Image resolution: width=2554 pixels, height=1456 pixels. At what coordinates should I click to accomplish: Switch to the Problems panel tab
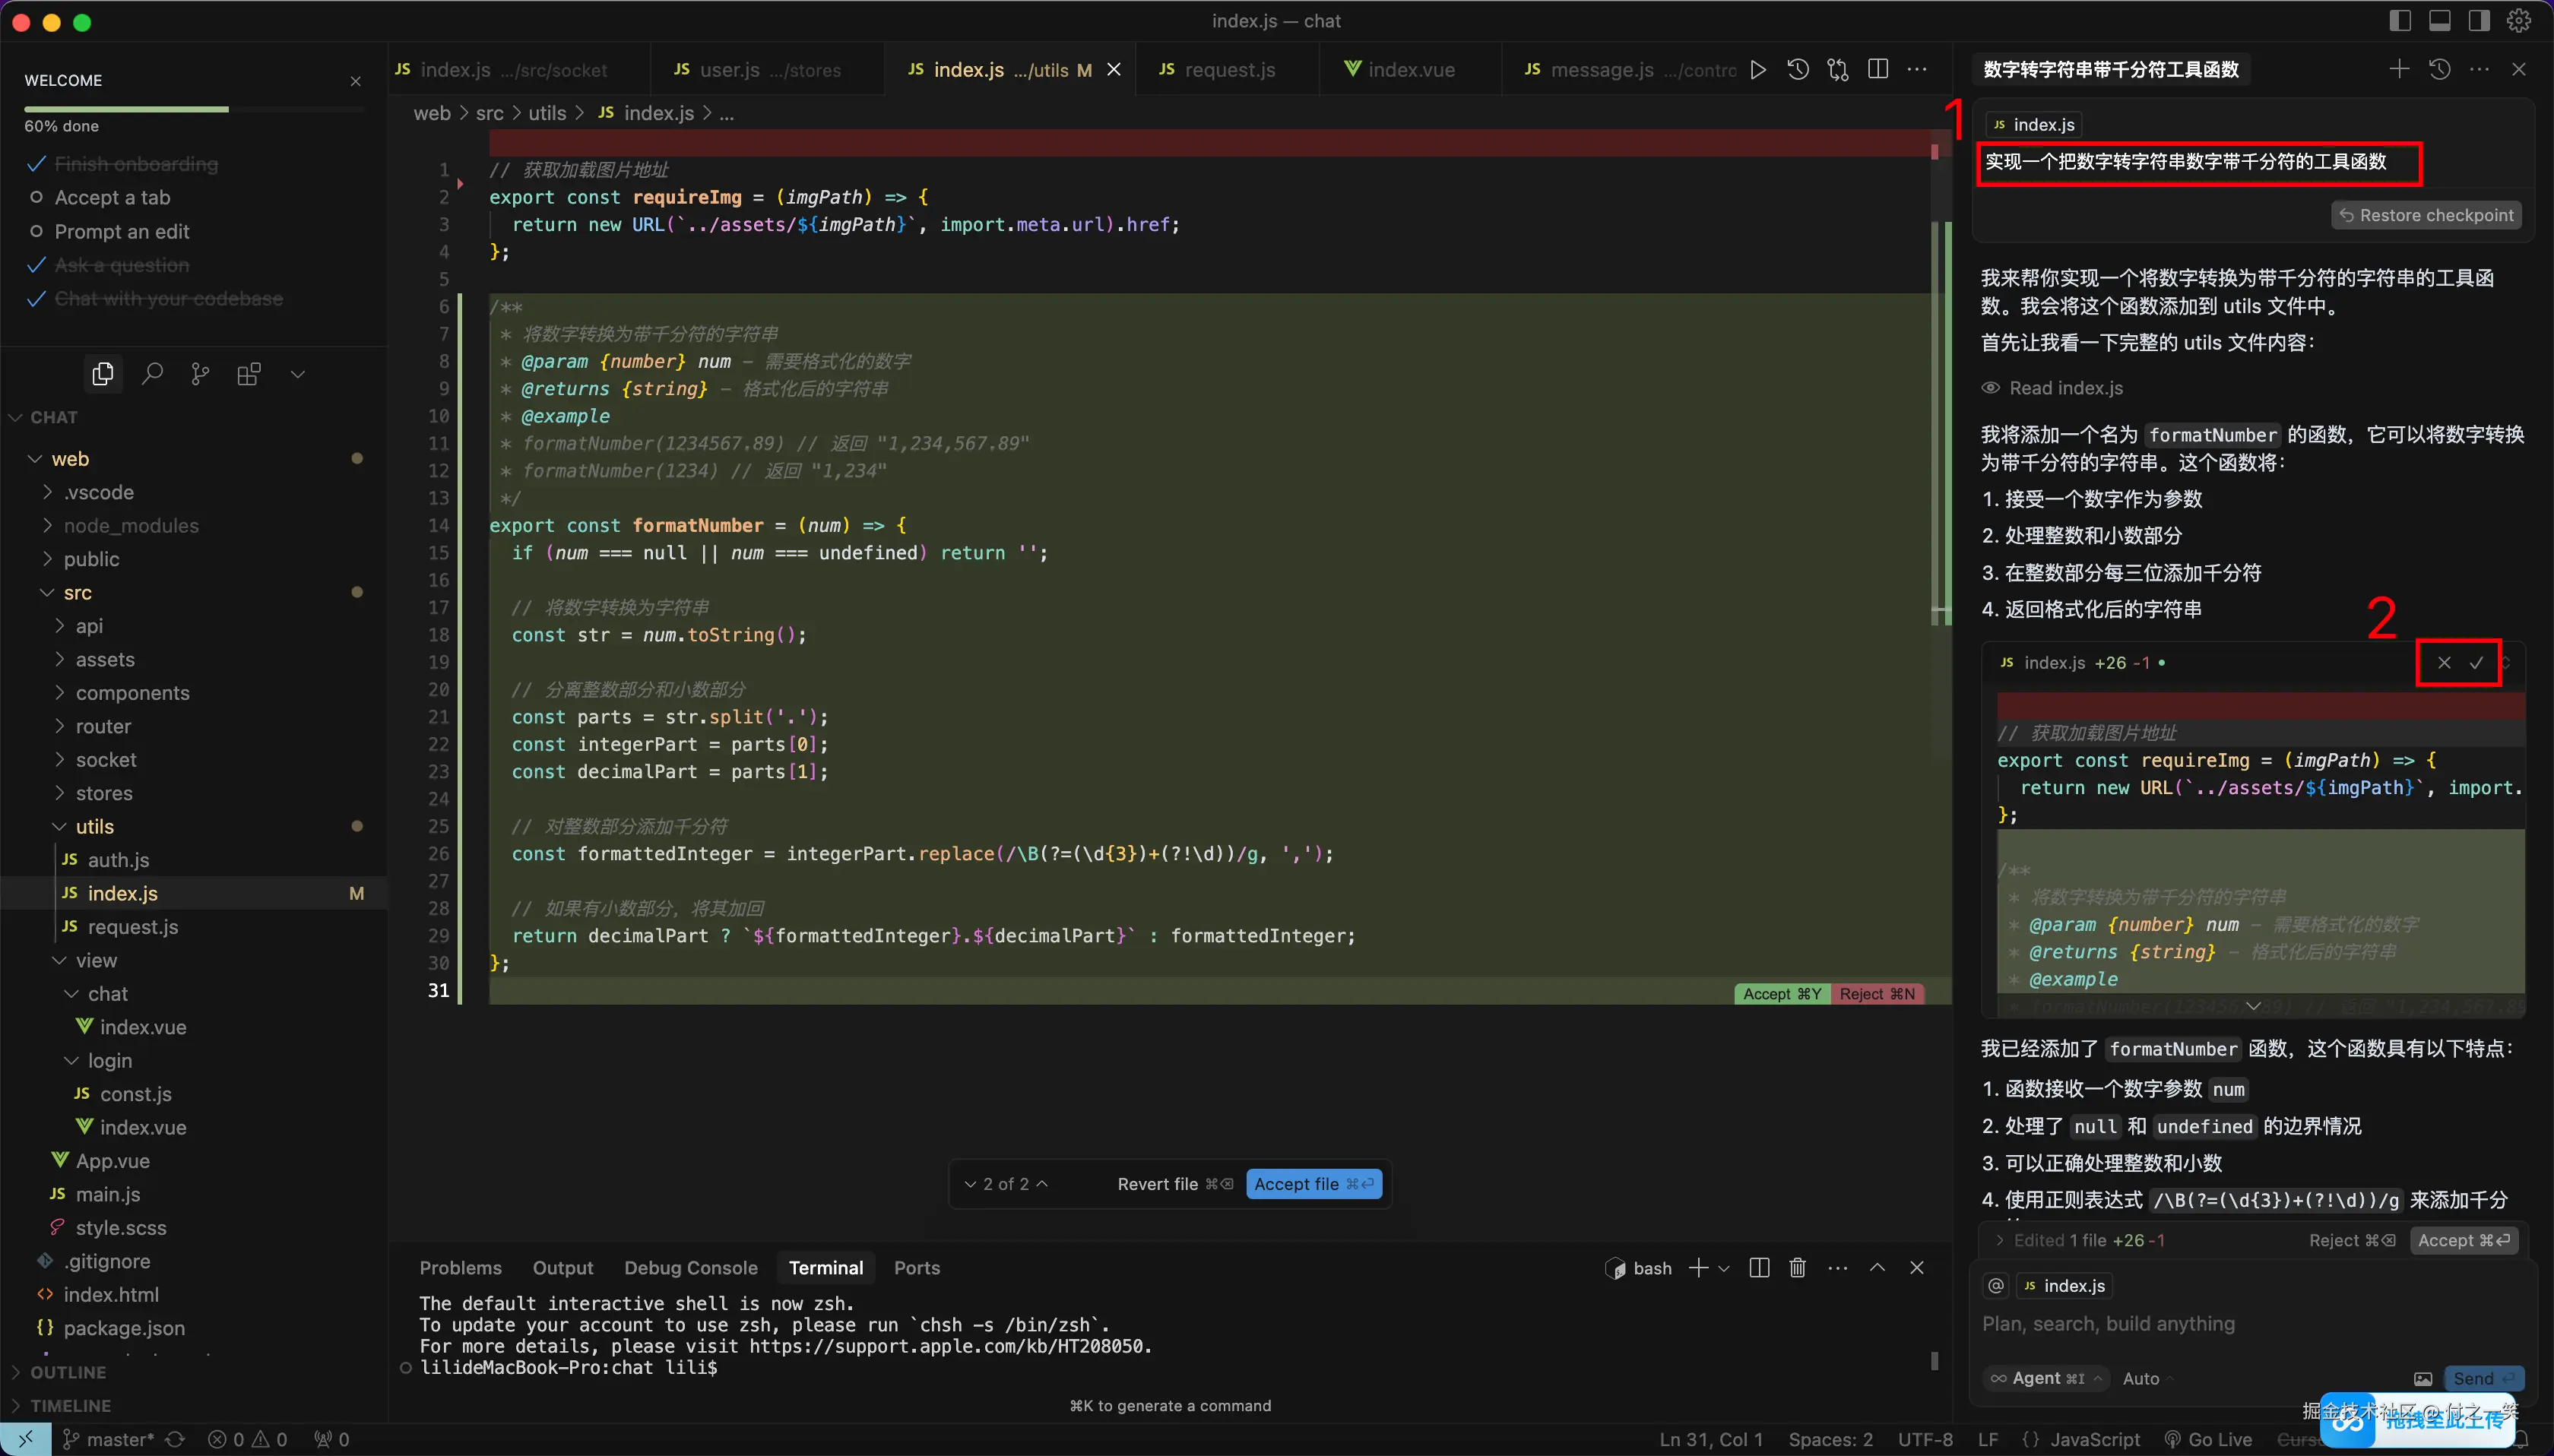pyautogui.click(x=460, y=1267)
